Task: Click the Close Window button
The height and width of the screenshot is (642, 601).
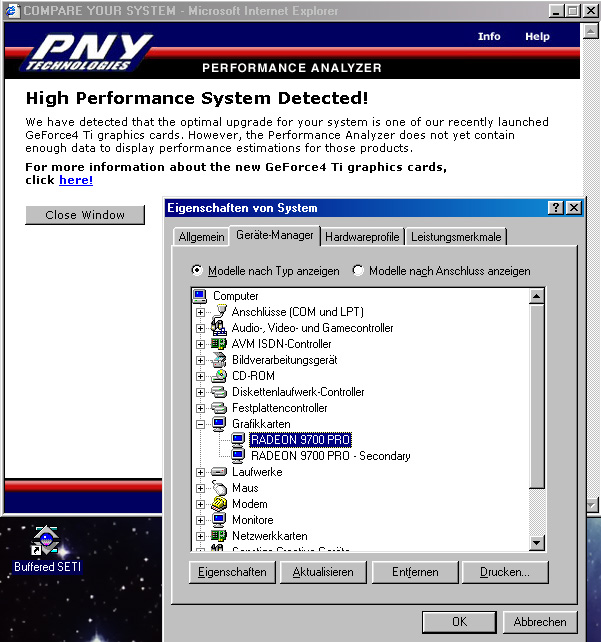Action: (85, 215)
